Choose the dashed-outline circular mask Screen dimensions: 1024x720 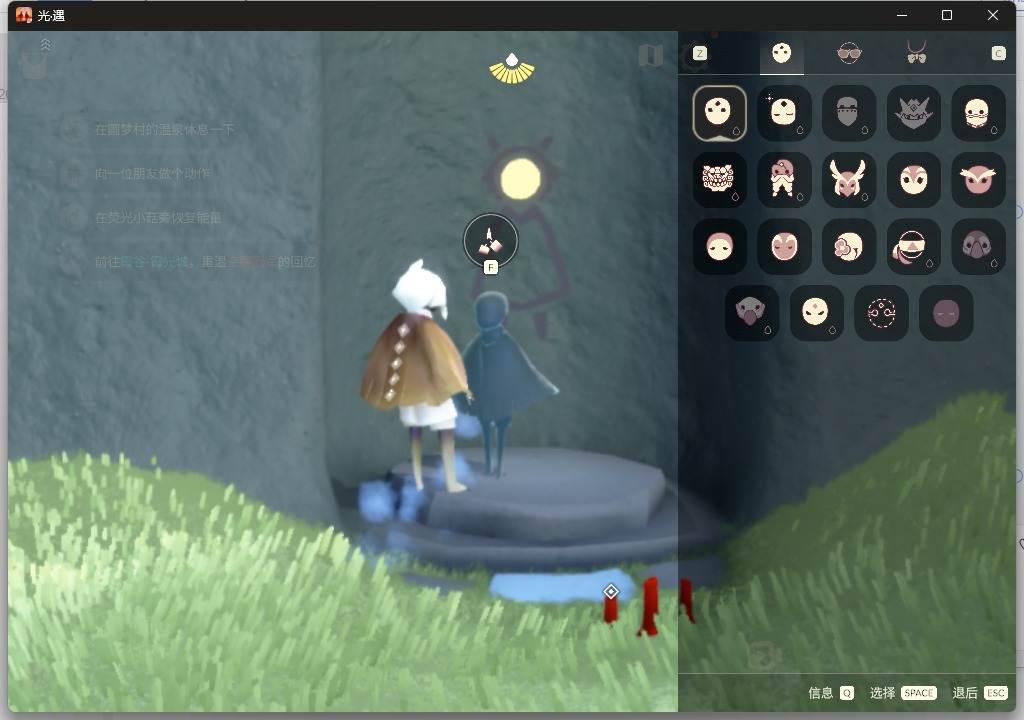click(881, 313)
